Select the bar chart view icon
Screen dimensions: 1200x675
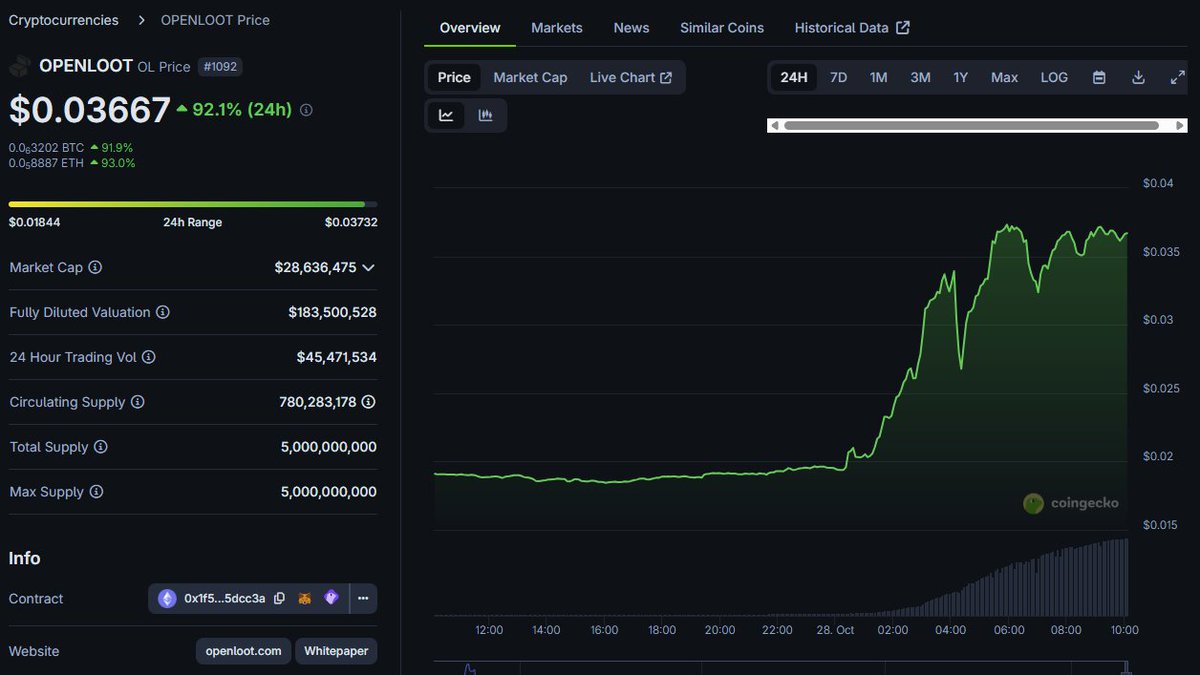point(486,115)
